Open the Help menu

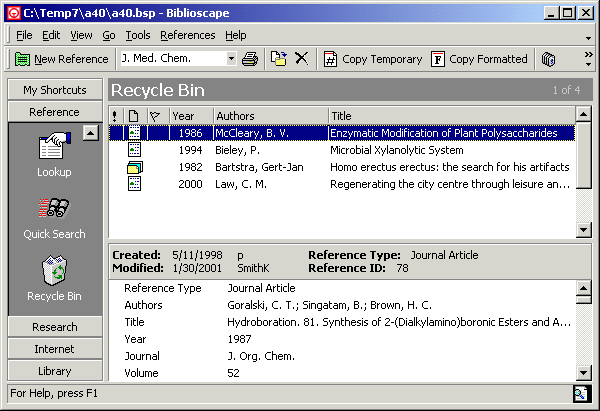click(235, 35)
